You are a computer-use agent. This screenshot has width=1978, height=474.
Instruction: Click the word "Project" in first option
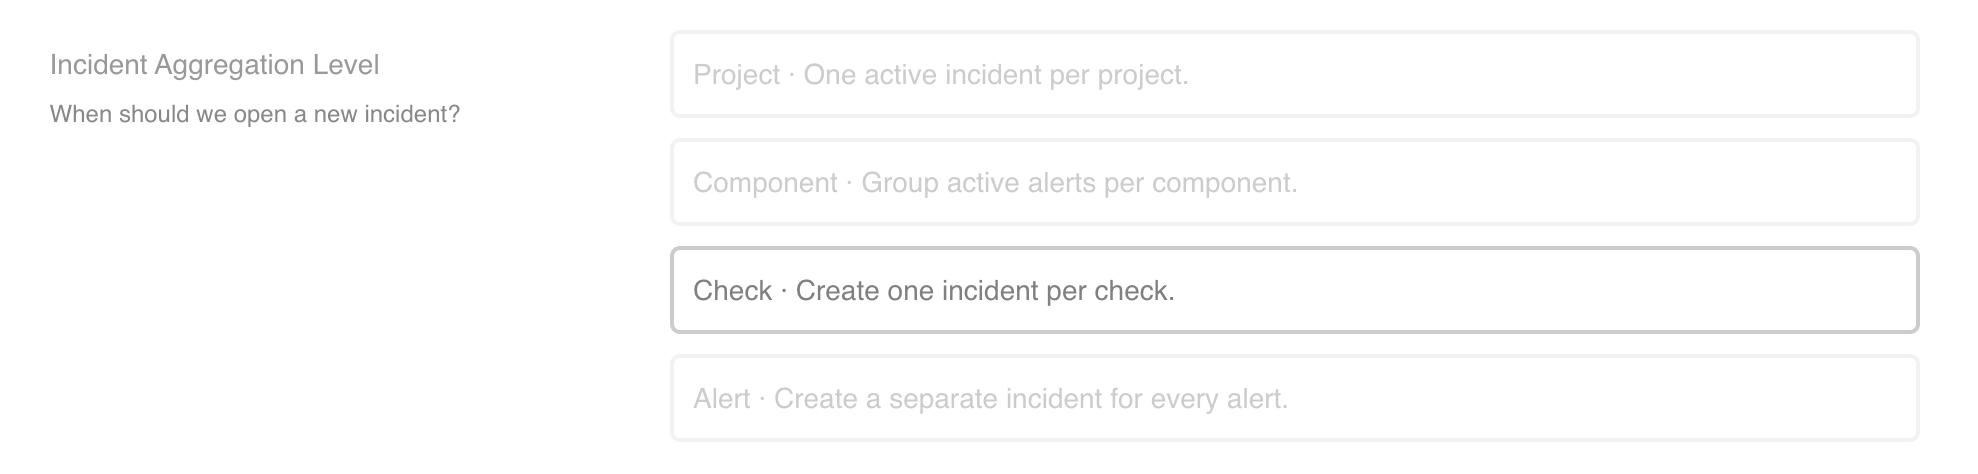[736, 76]
